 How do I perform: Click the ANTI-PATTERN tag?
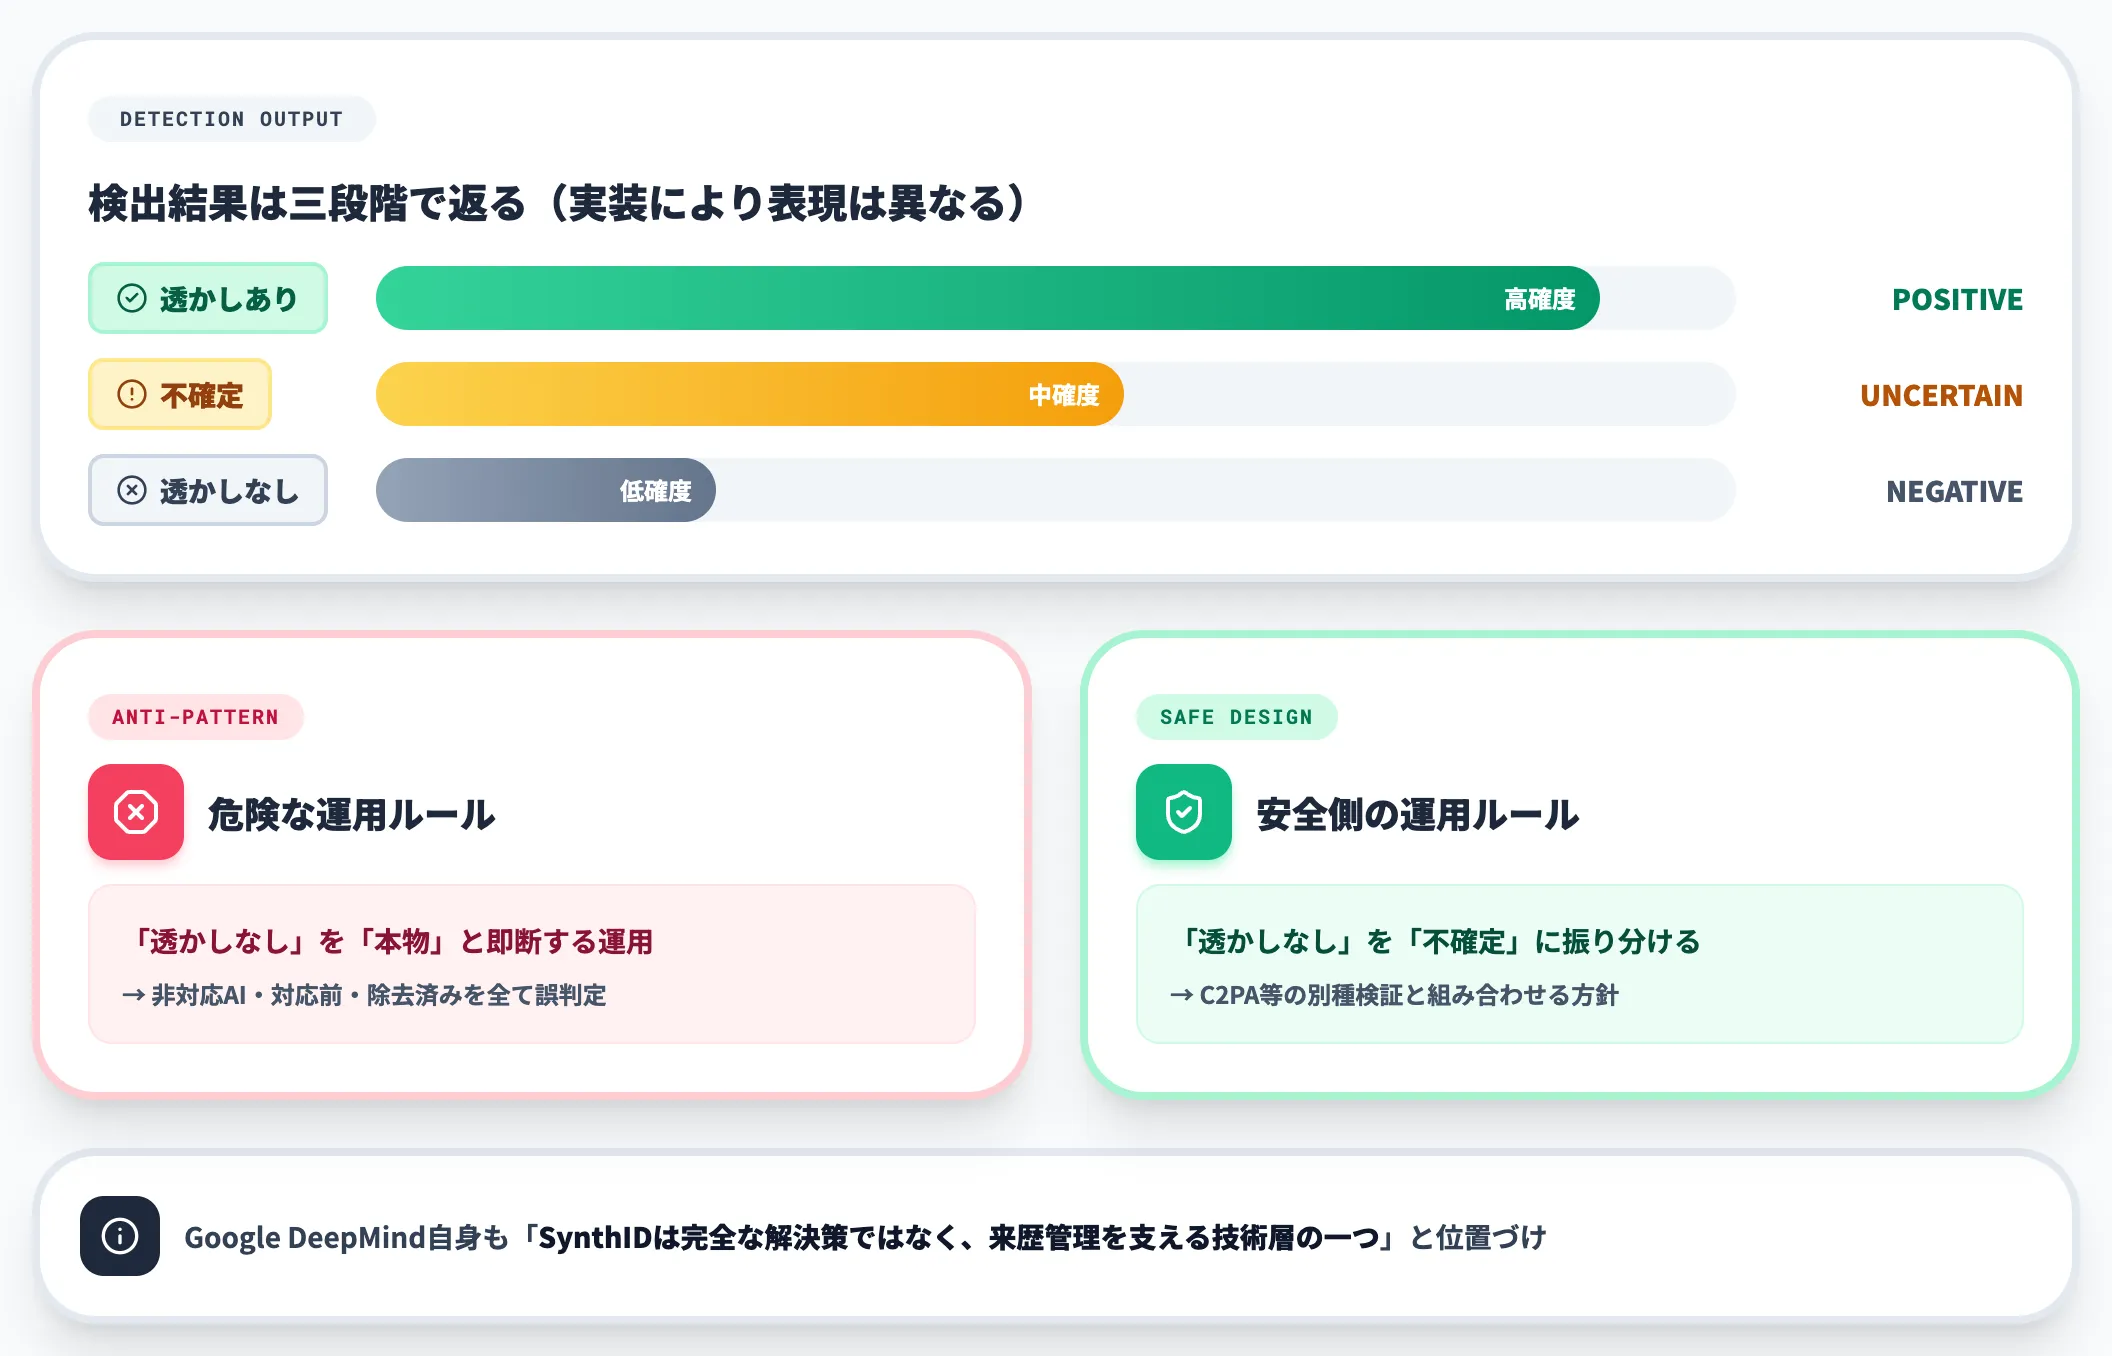point(196,717)
